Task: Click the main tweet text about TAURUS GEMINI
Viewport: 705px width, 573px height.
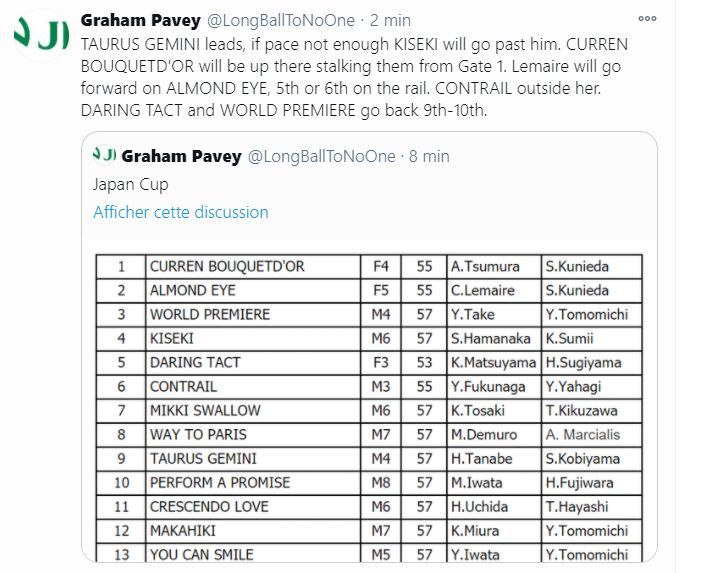Action: pyautogui.click(x=354, y=77)
